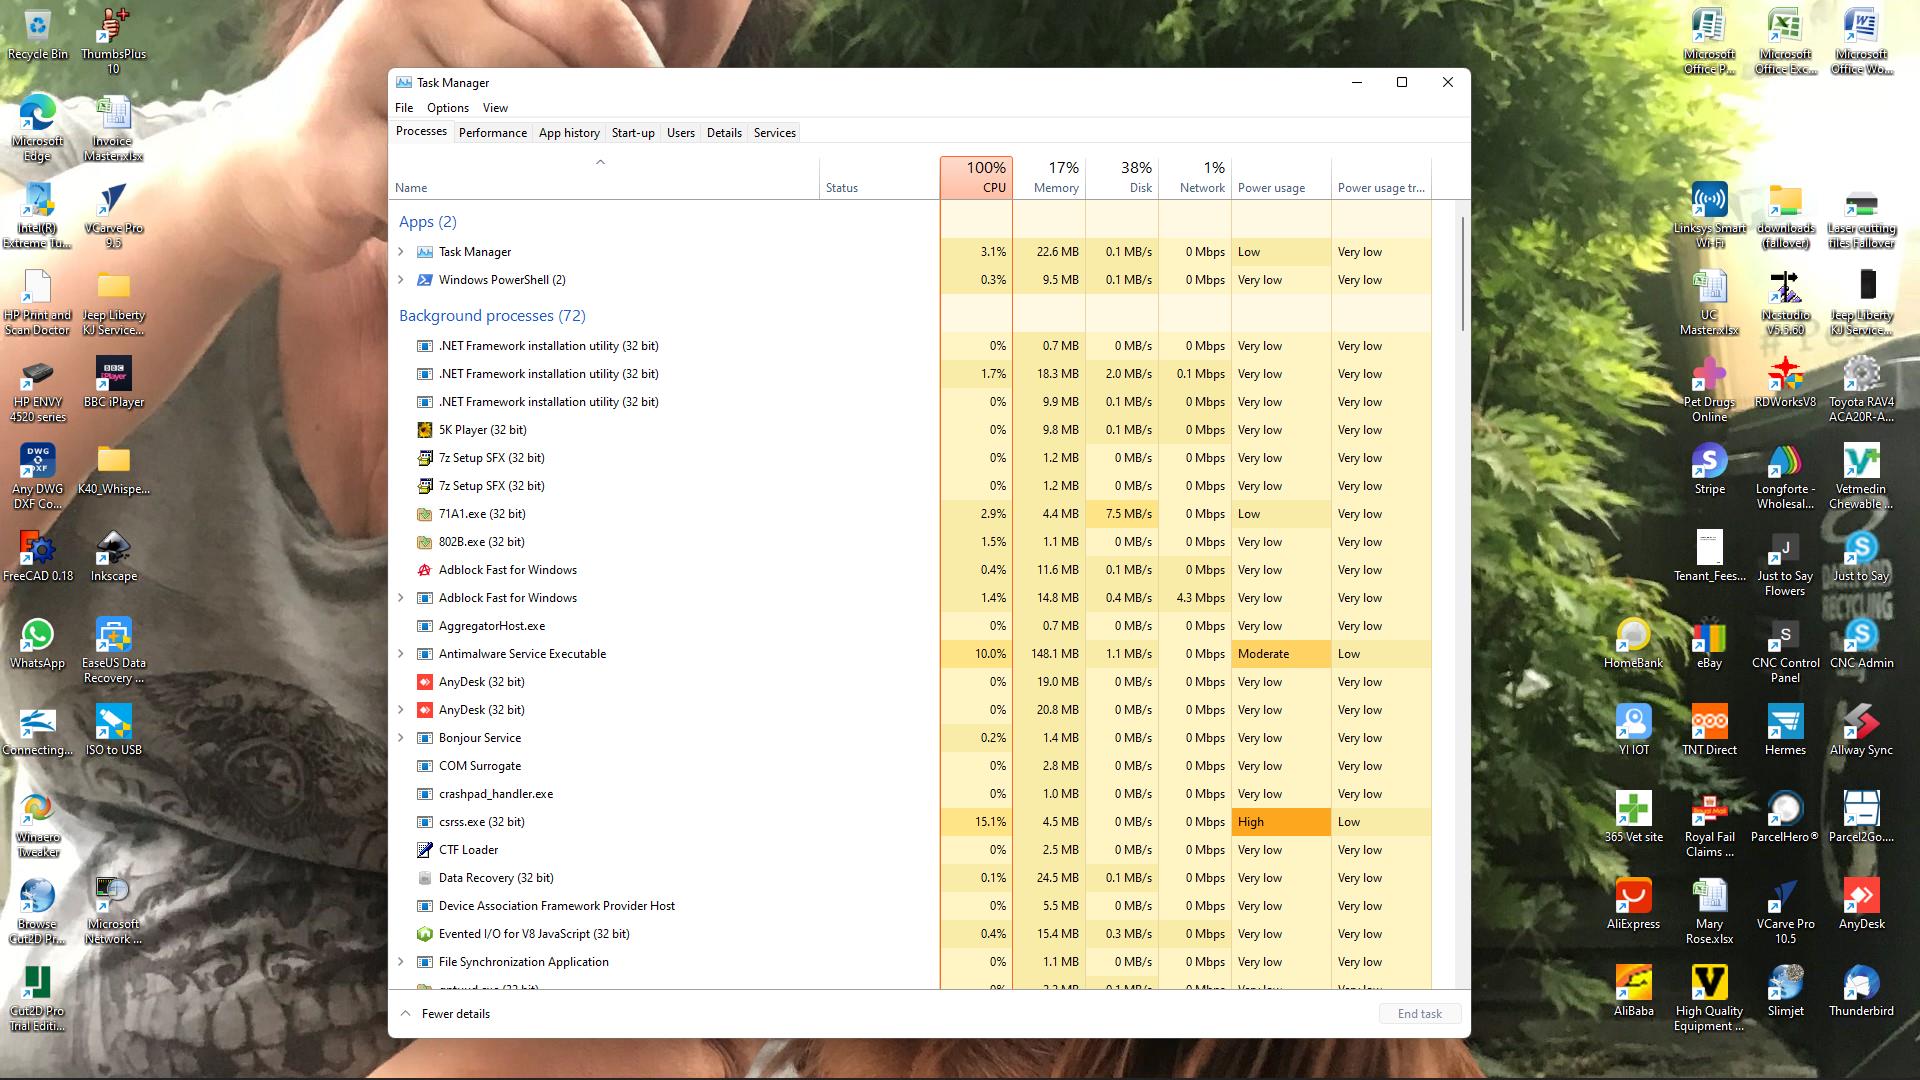Sort processes by CPU column
1920x1080 pixels.
coord(976,178)
